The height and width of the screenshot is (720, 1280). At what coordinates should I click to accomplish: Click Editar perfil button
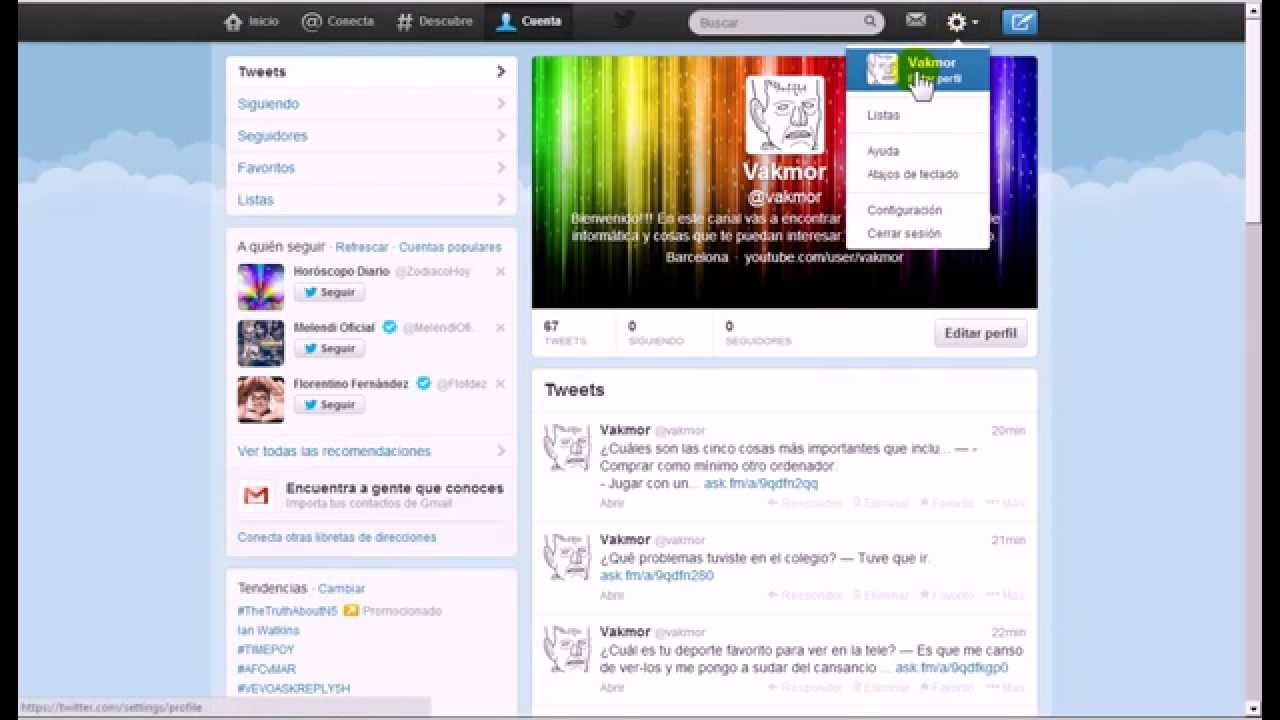point(980,333)
